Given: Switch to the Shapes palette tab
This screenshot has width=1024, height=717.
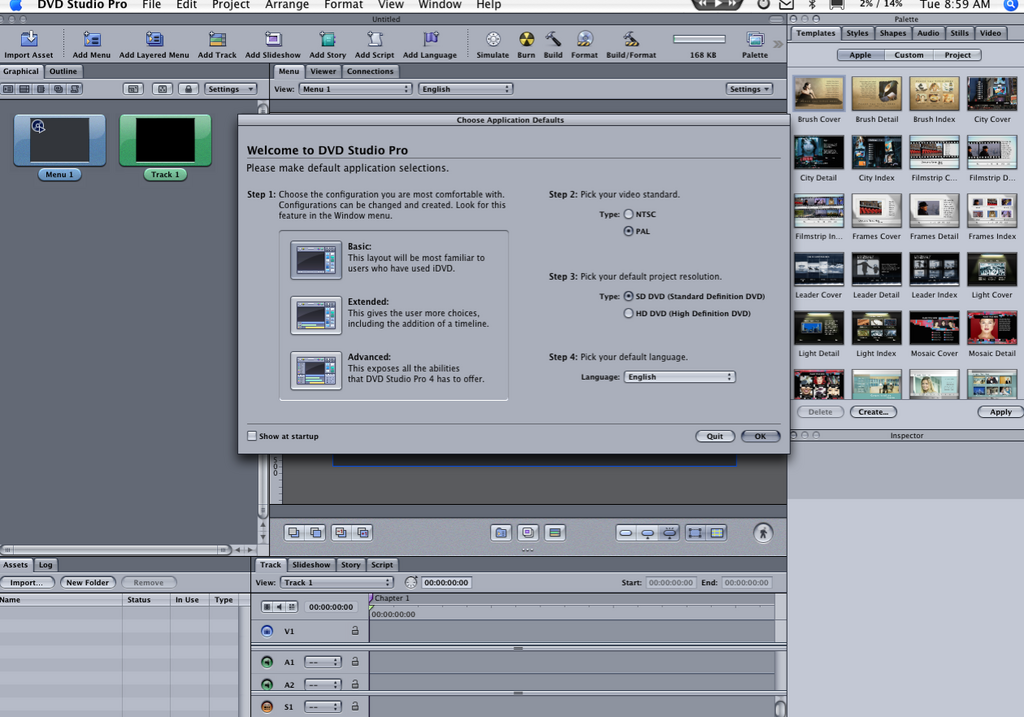Looking at the screenshot, I should [893, 33].
